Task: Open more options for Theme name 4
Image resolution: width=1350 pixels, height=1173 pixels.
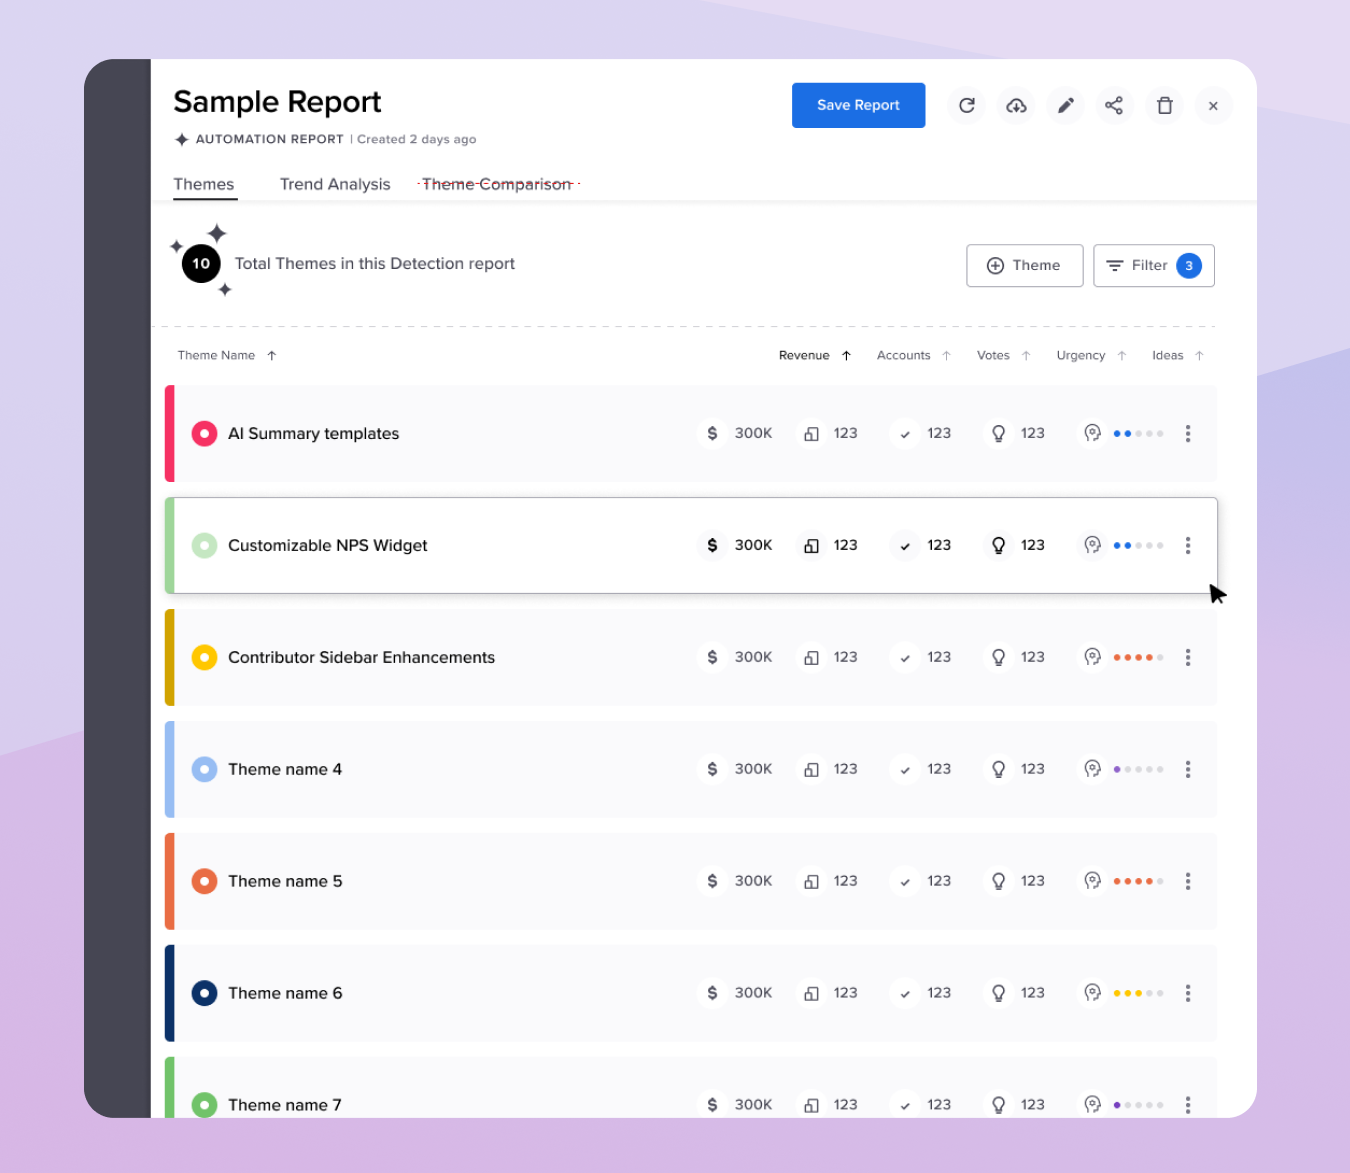Action: coord(1188,770)
